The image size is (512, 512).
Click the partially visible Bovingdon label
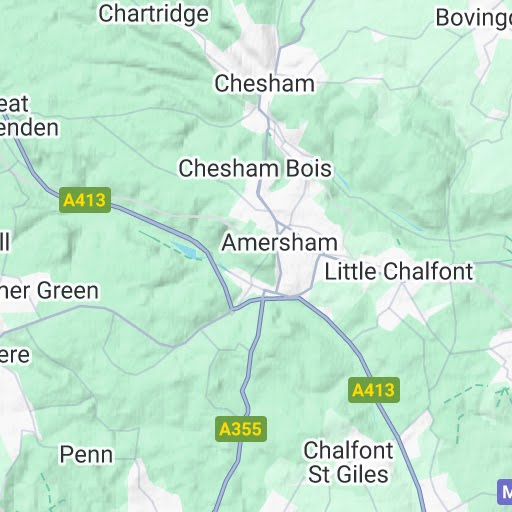tap(474, 18)
